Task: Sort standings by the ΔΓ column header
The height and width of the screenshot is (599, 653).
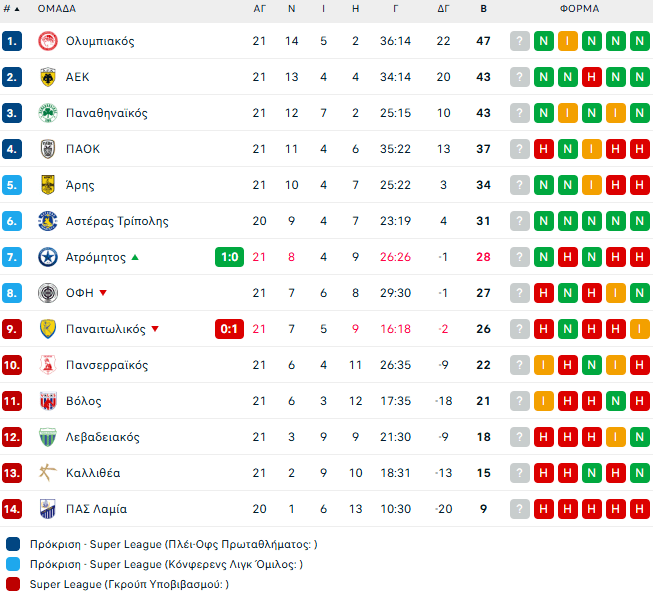Action: (443, 9)
